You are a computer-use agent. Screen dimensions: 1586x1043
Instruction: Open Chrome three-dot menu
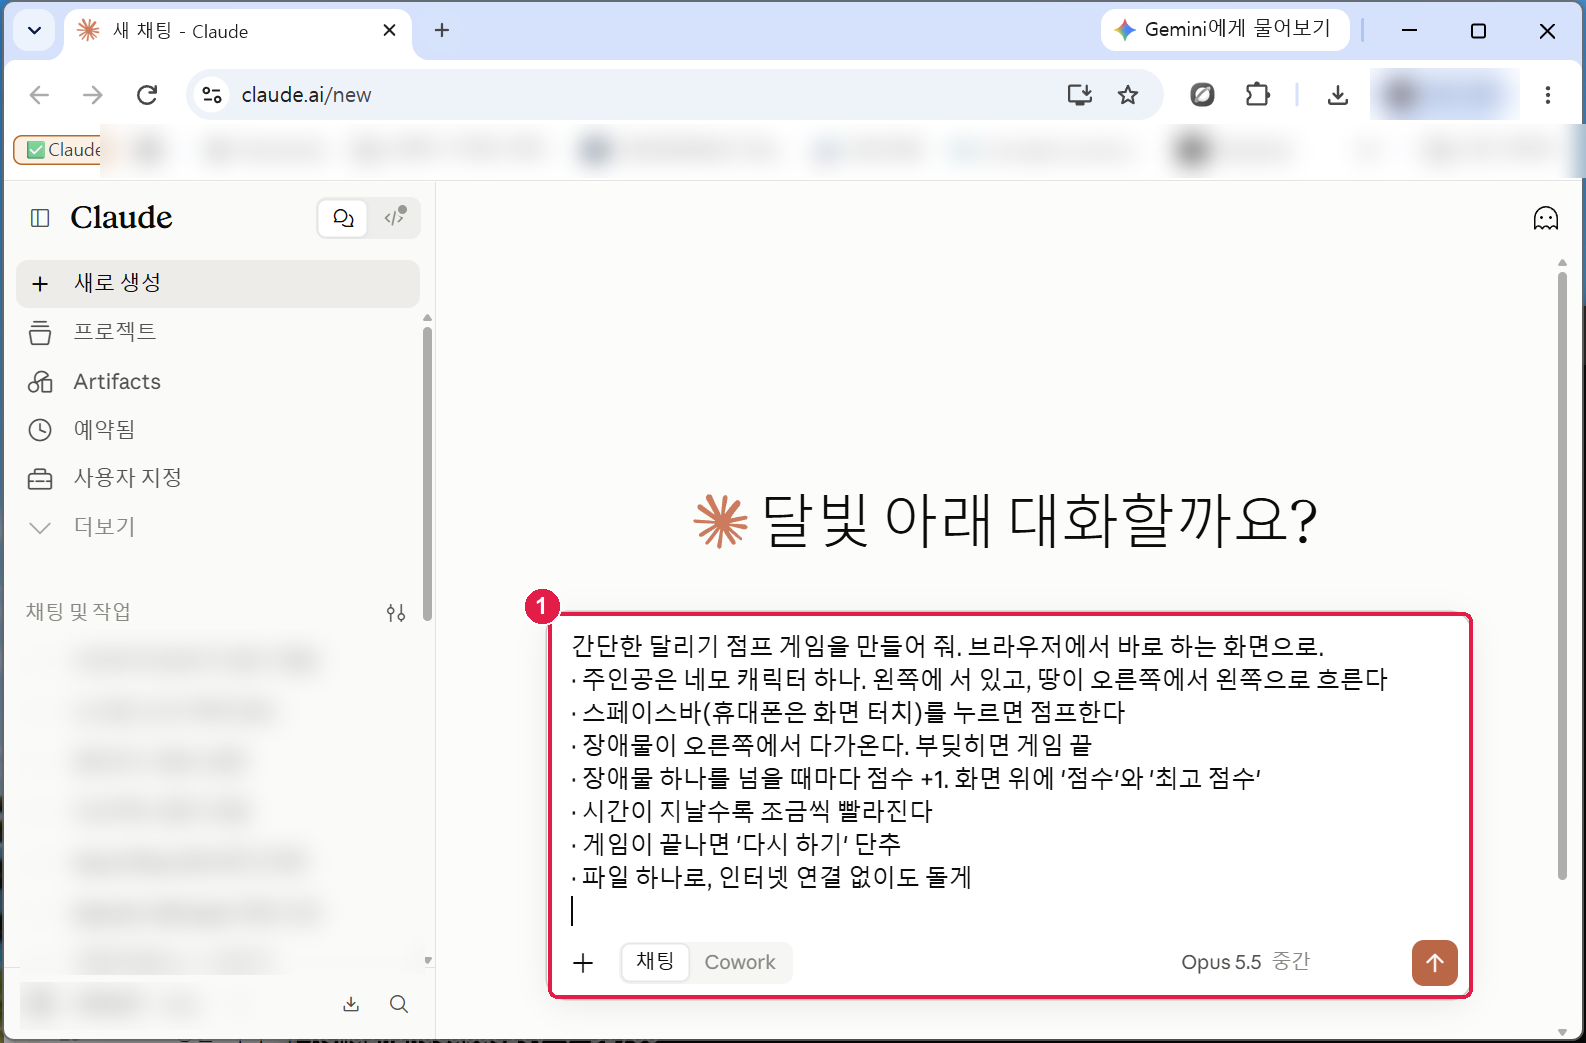[x=1548, y=95]
